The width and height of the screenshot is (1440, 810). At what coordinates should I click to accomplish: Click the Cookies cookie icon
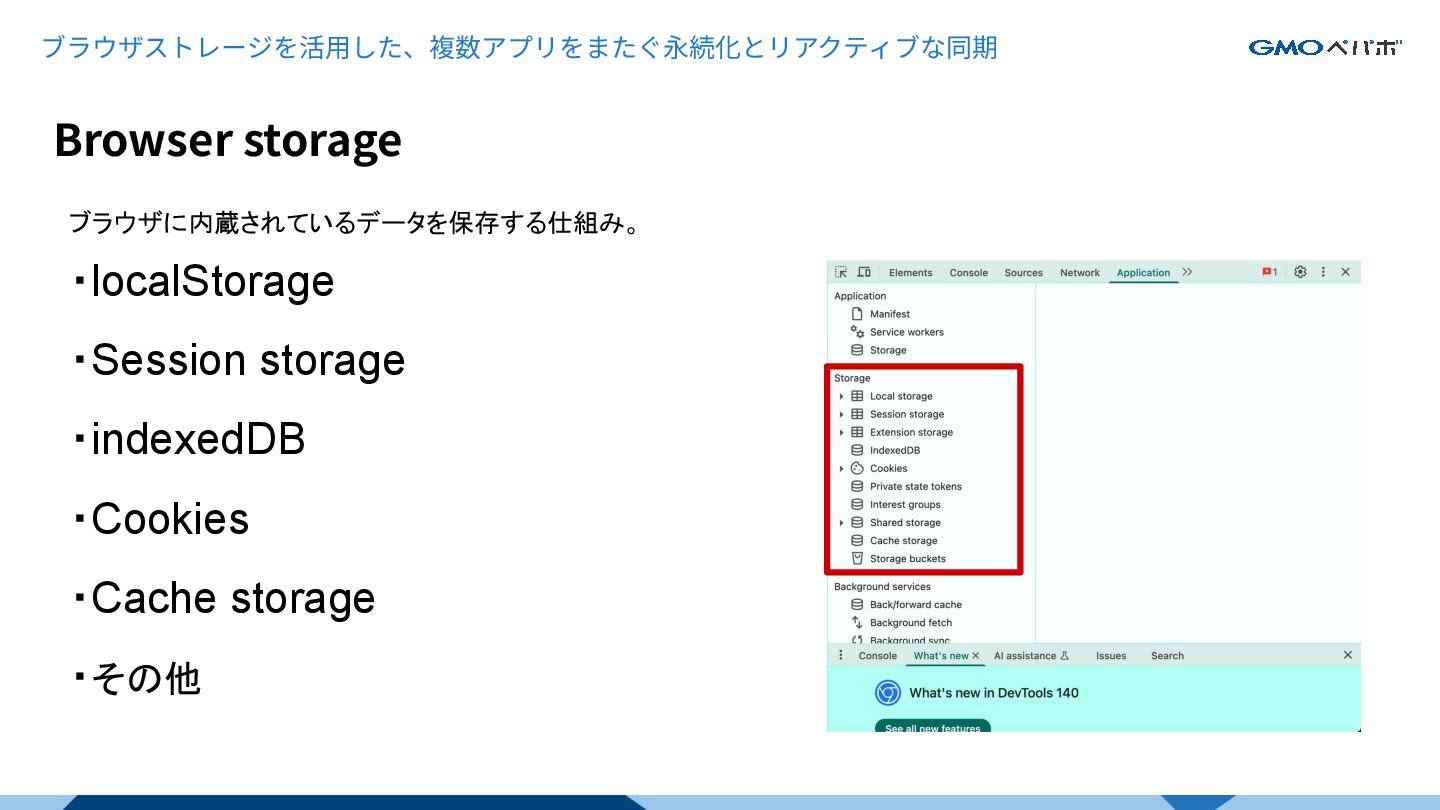tap(857, 468)
